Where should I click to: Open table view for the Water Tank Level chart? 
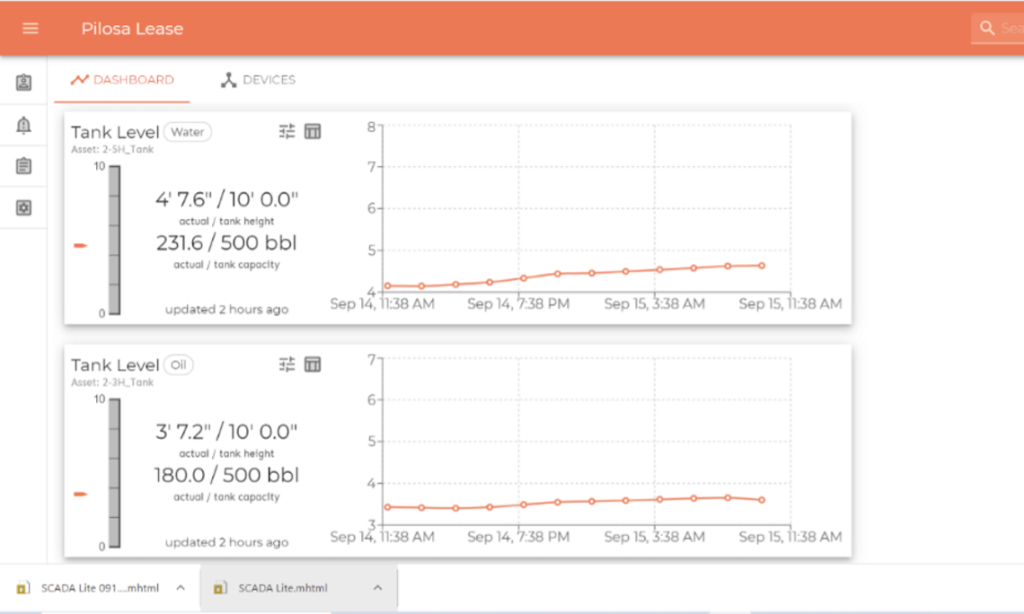pyautogui.click(x=313, y=131)
